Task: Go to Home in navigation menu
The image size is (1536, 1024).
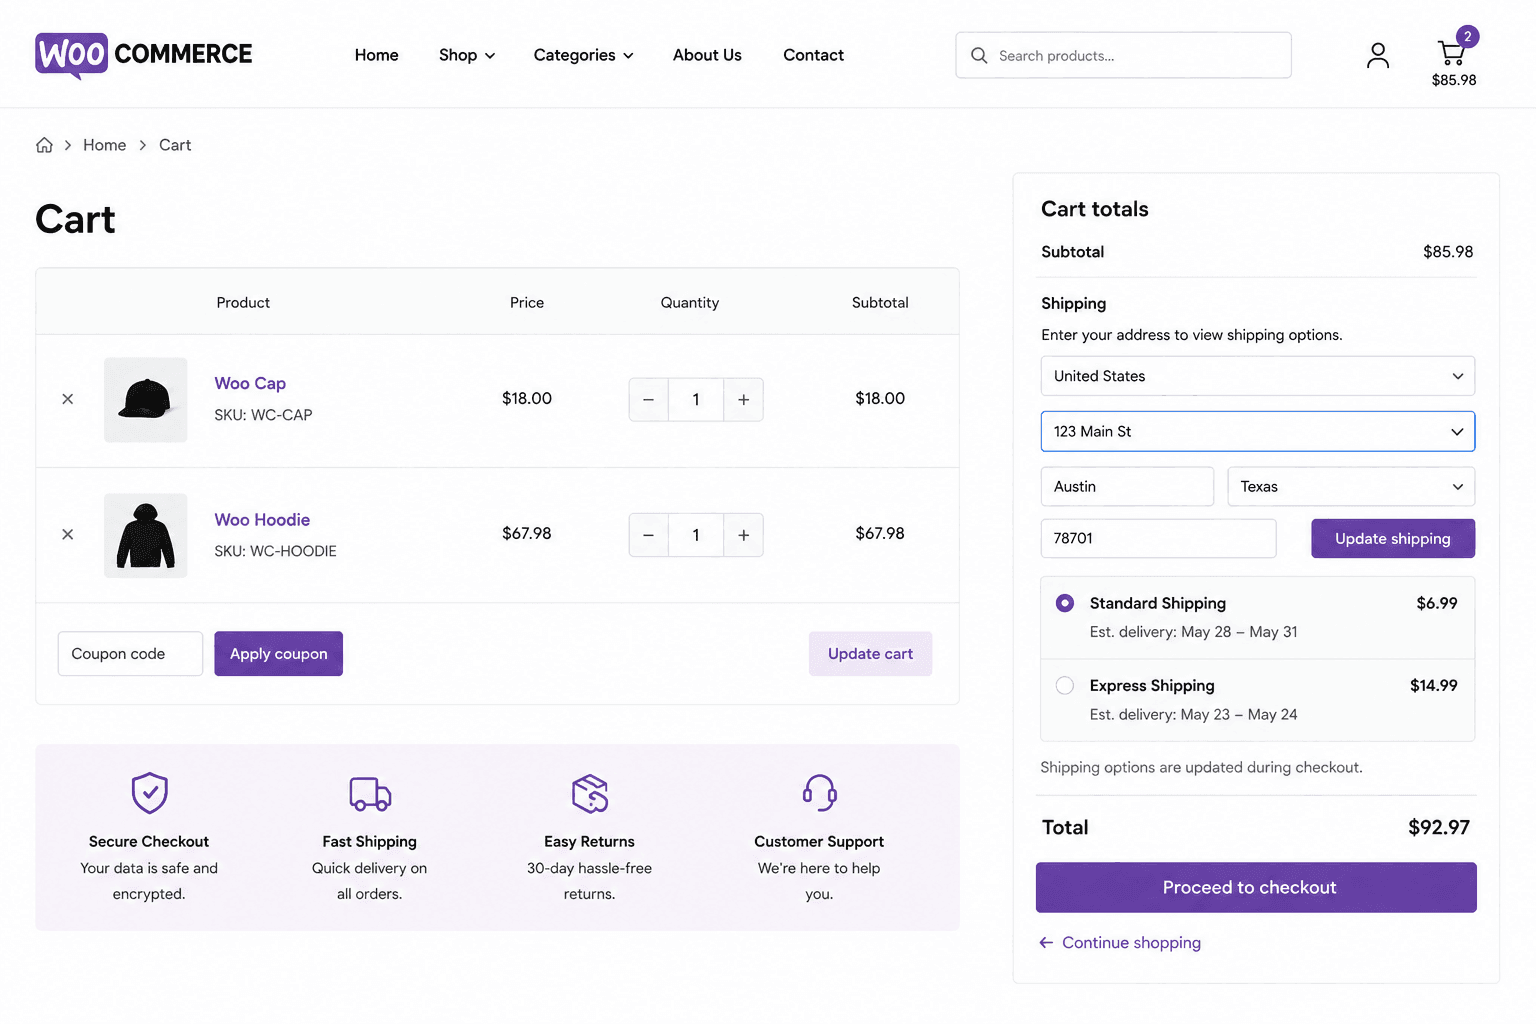Action: [377, 55]
